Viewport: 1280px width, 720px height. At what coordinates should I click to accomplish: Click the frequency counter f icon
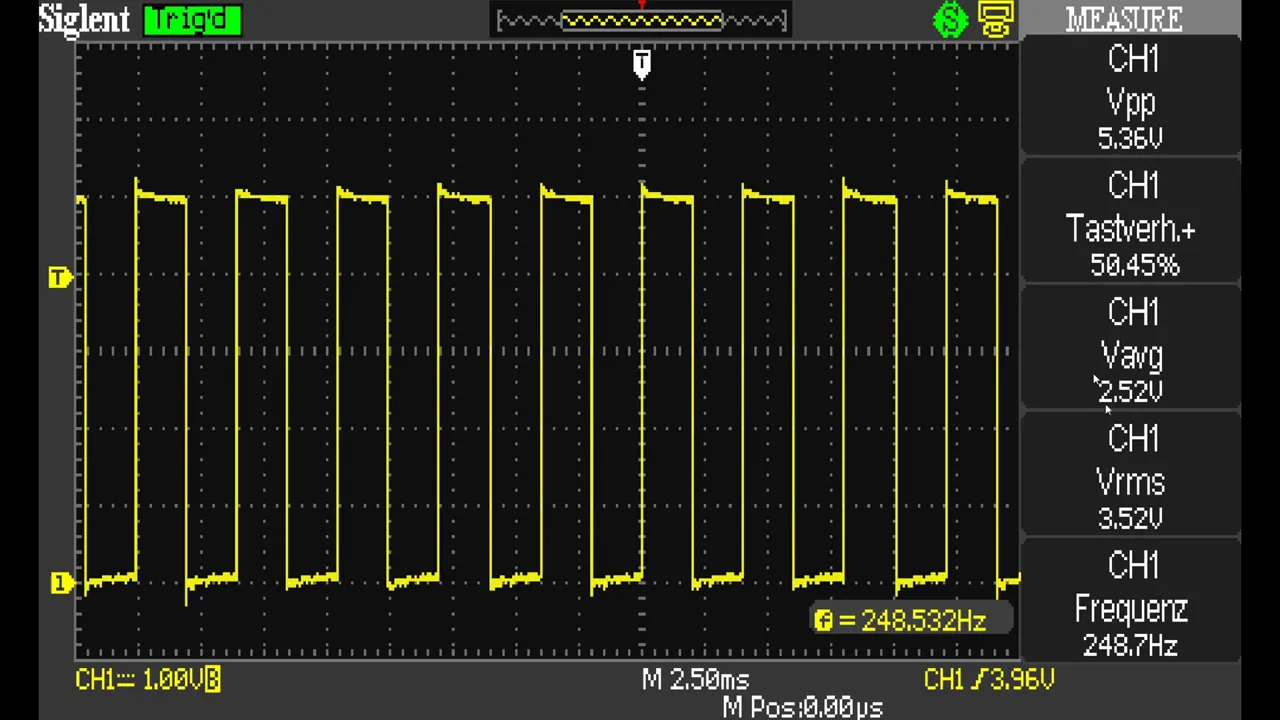[823, 620]
